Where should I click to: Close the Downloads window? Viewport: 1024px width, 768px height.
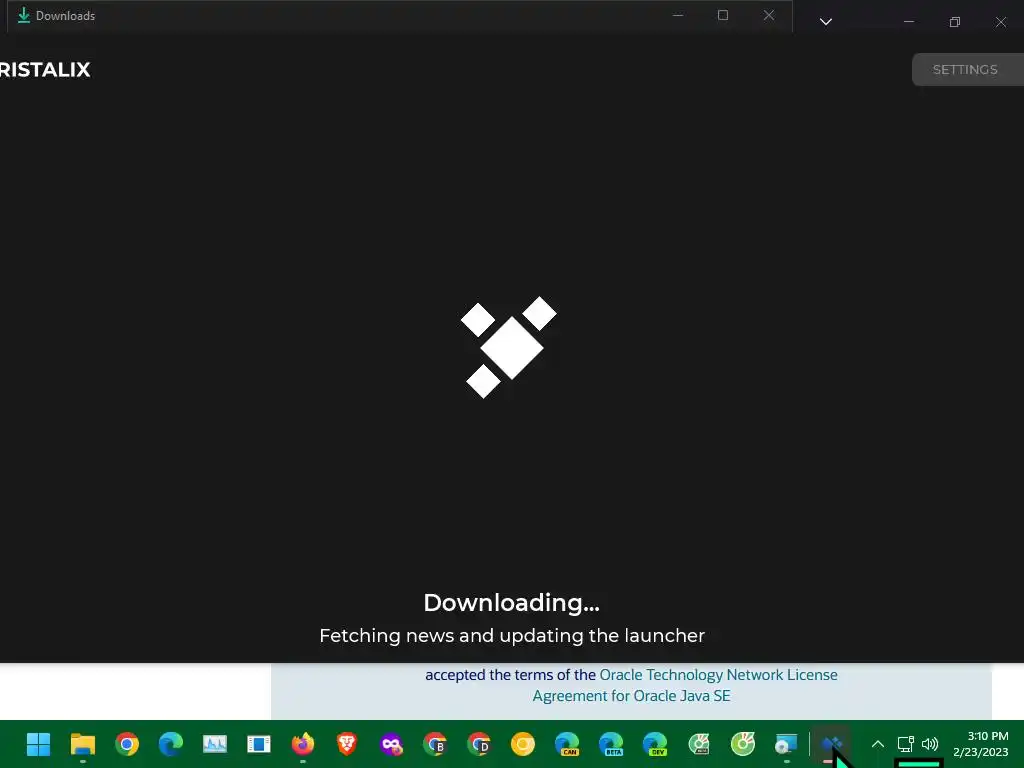coord(769,15)
